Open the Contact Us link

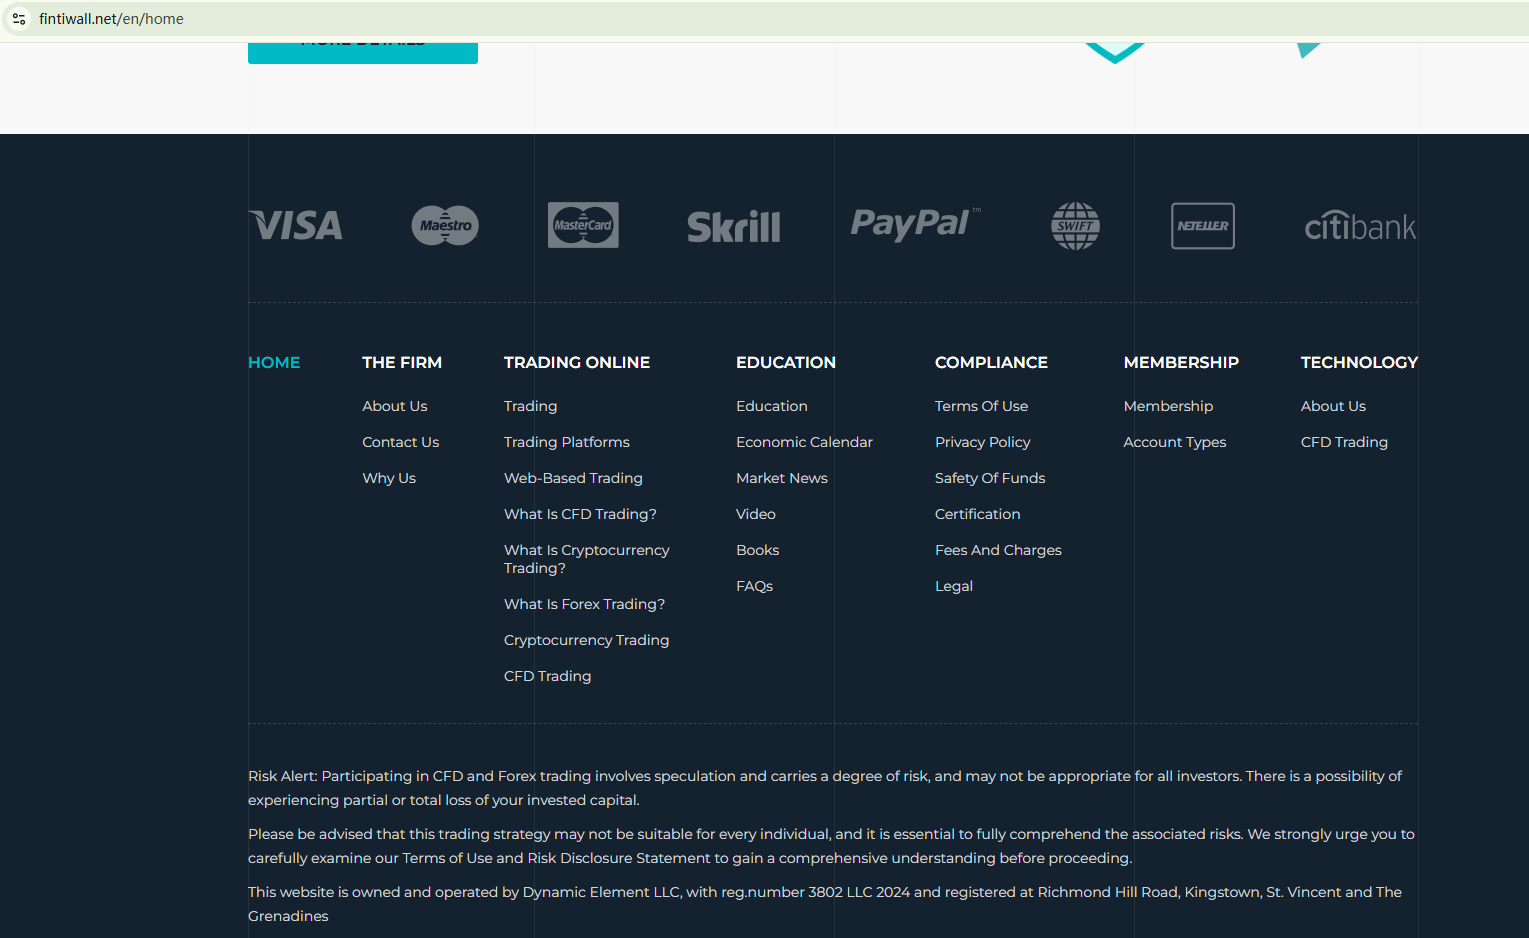tap(401, 442)
